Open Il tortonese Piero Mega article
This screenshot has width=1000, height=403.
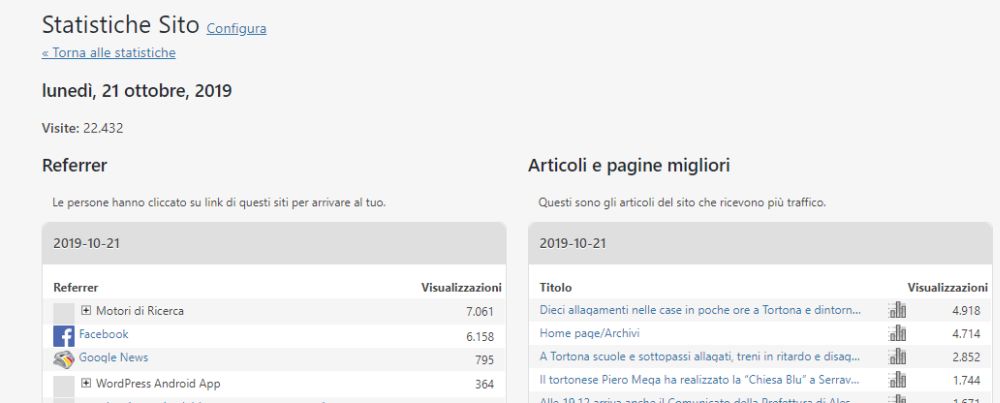(699, 380)
